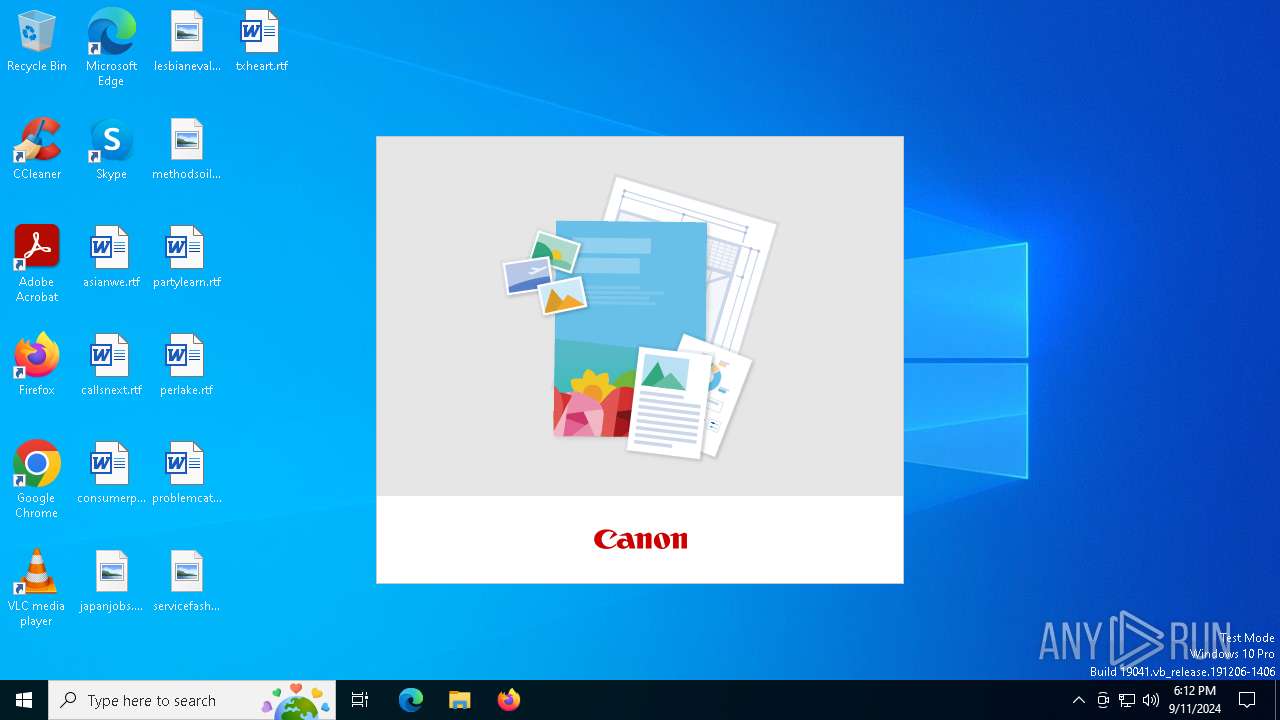Select the problemcat document icon
Screen dimensions: 1280x720
pyautogui.click(x=187, y=473)
